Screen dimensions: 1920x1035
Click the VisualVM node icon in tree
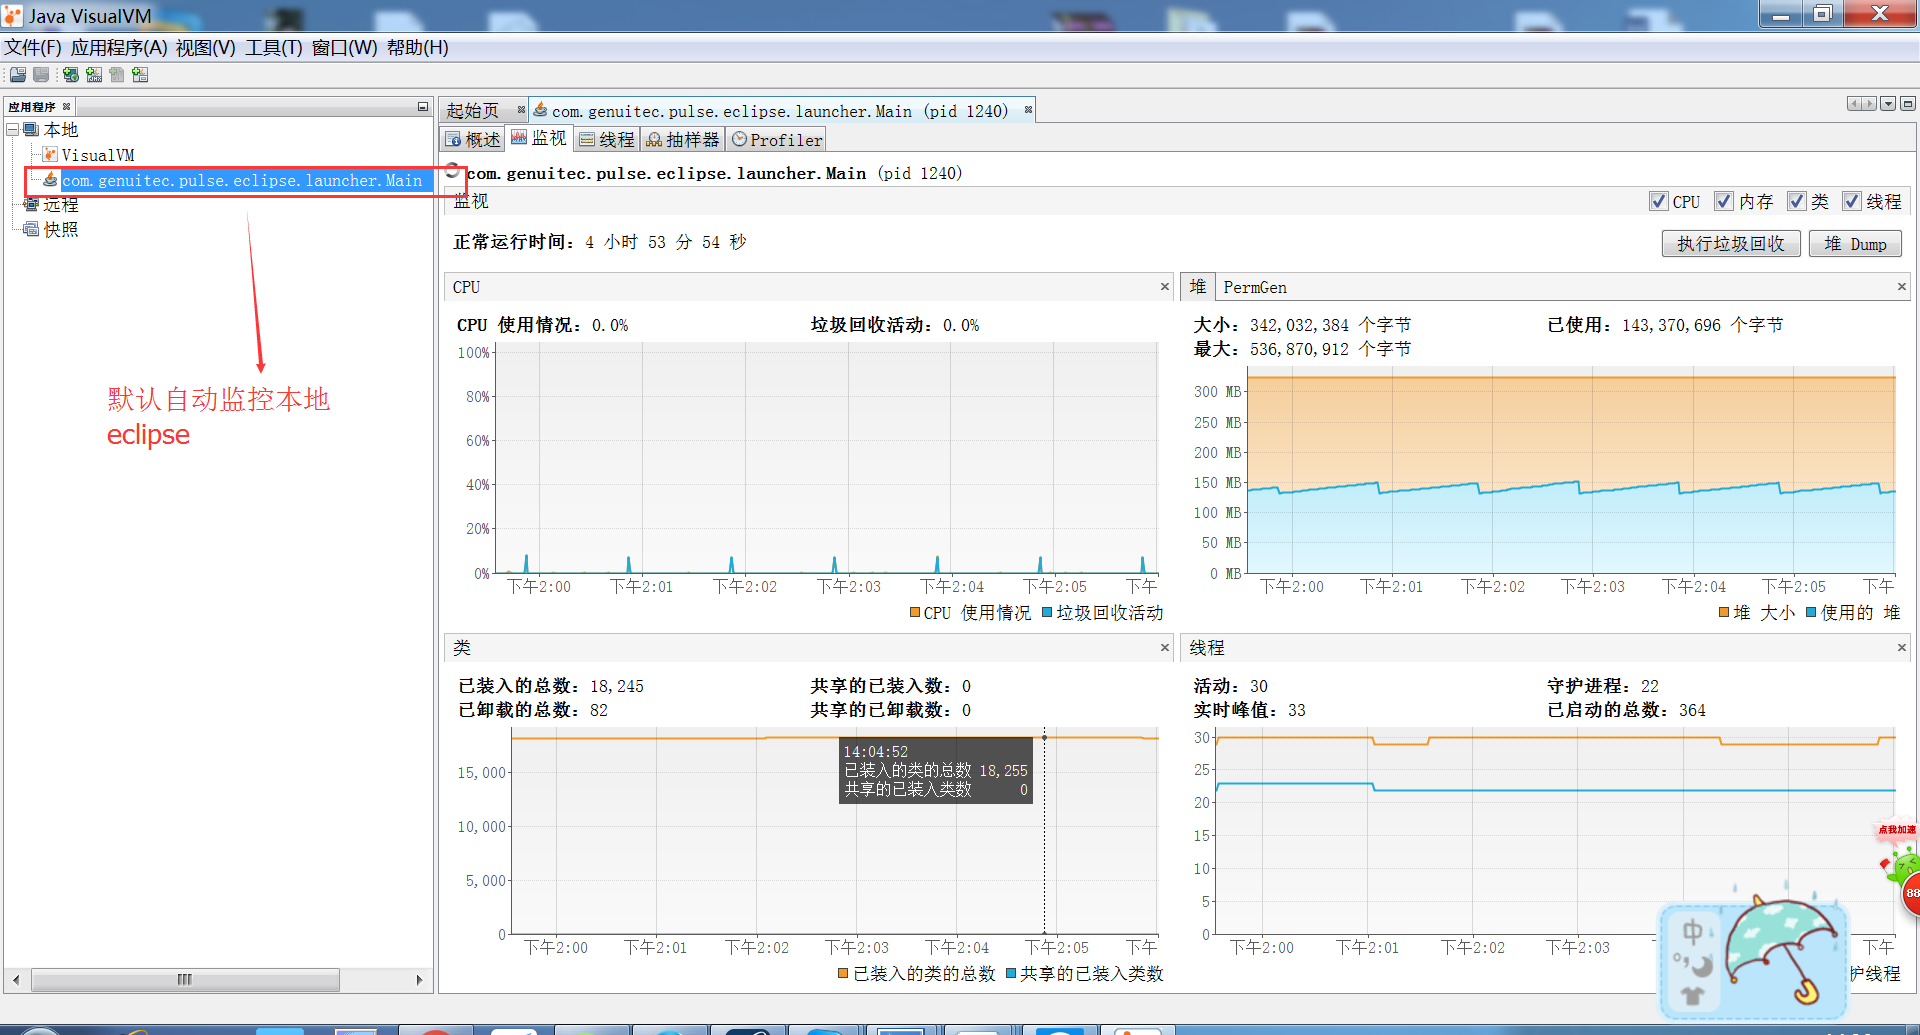click(x=50, y=155)
